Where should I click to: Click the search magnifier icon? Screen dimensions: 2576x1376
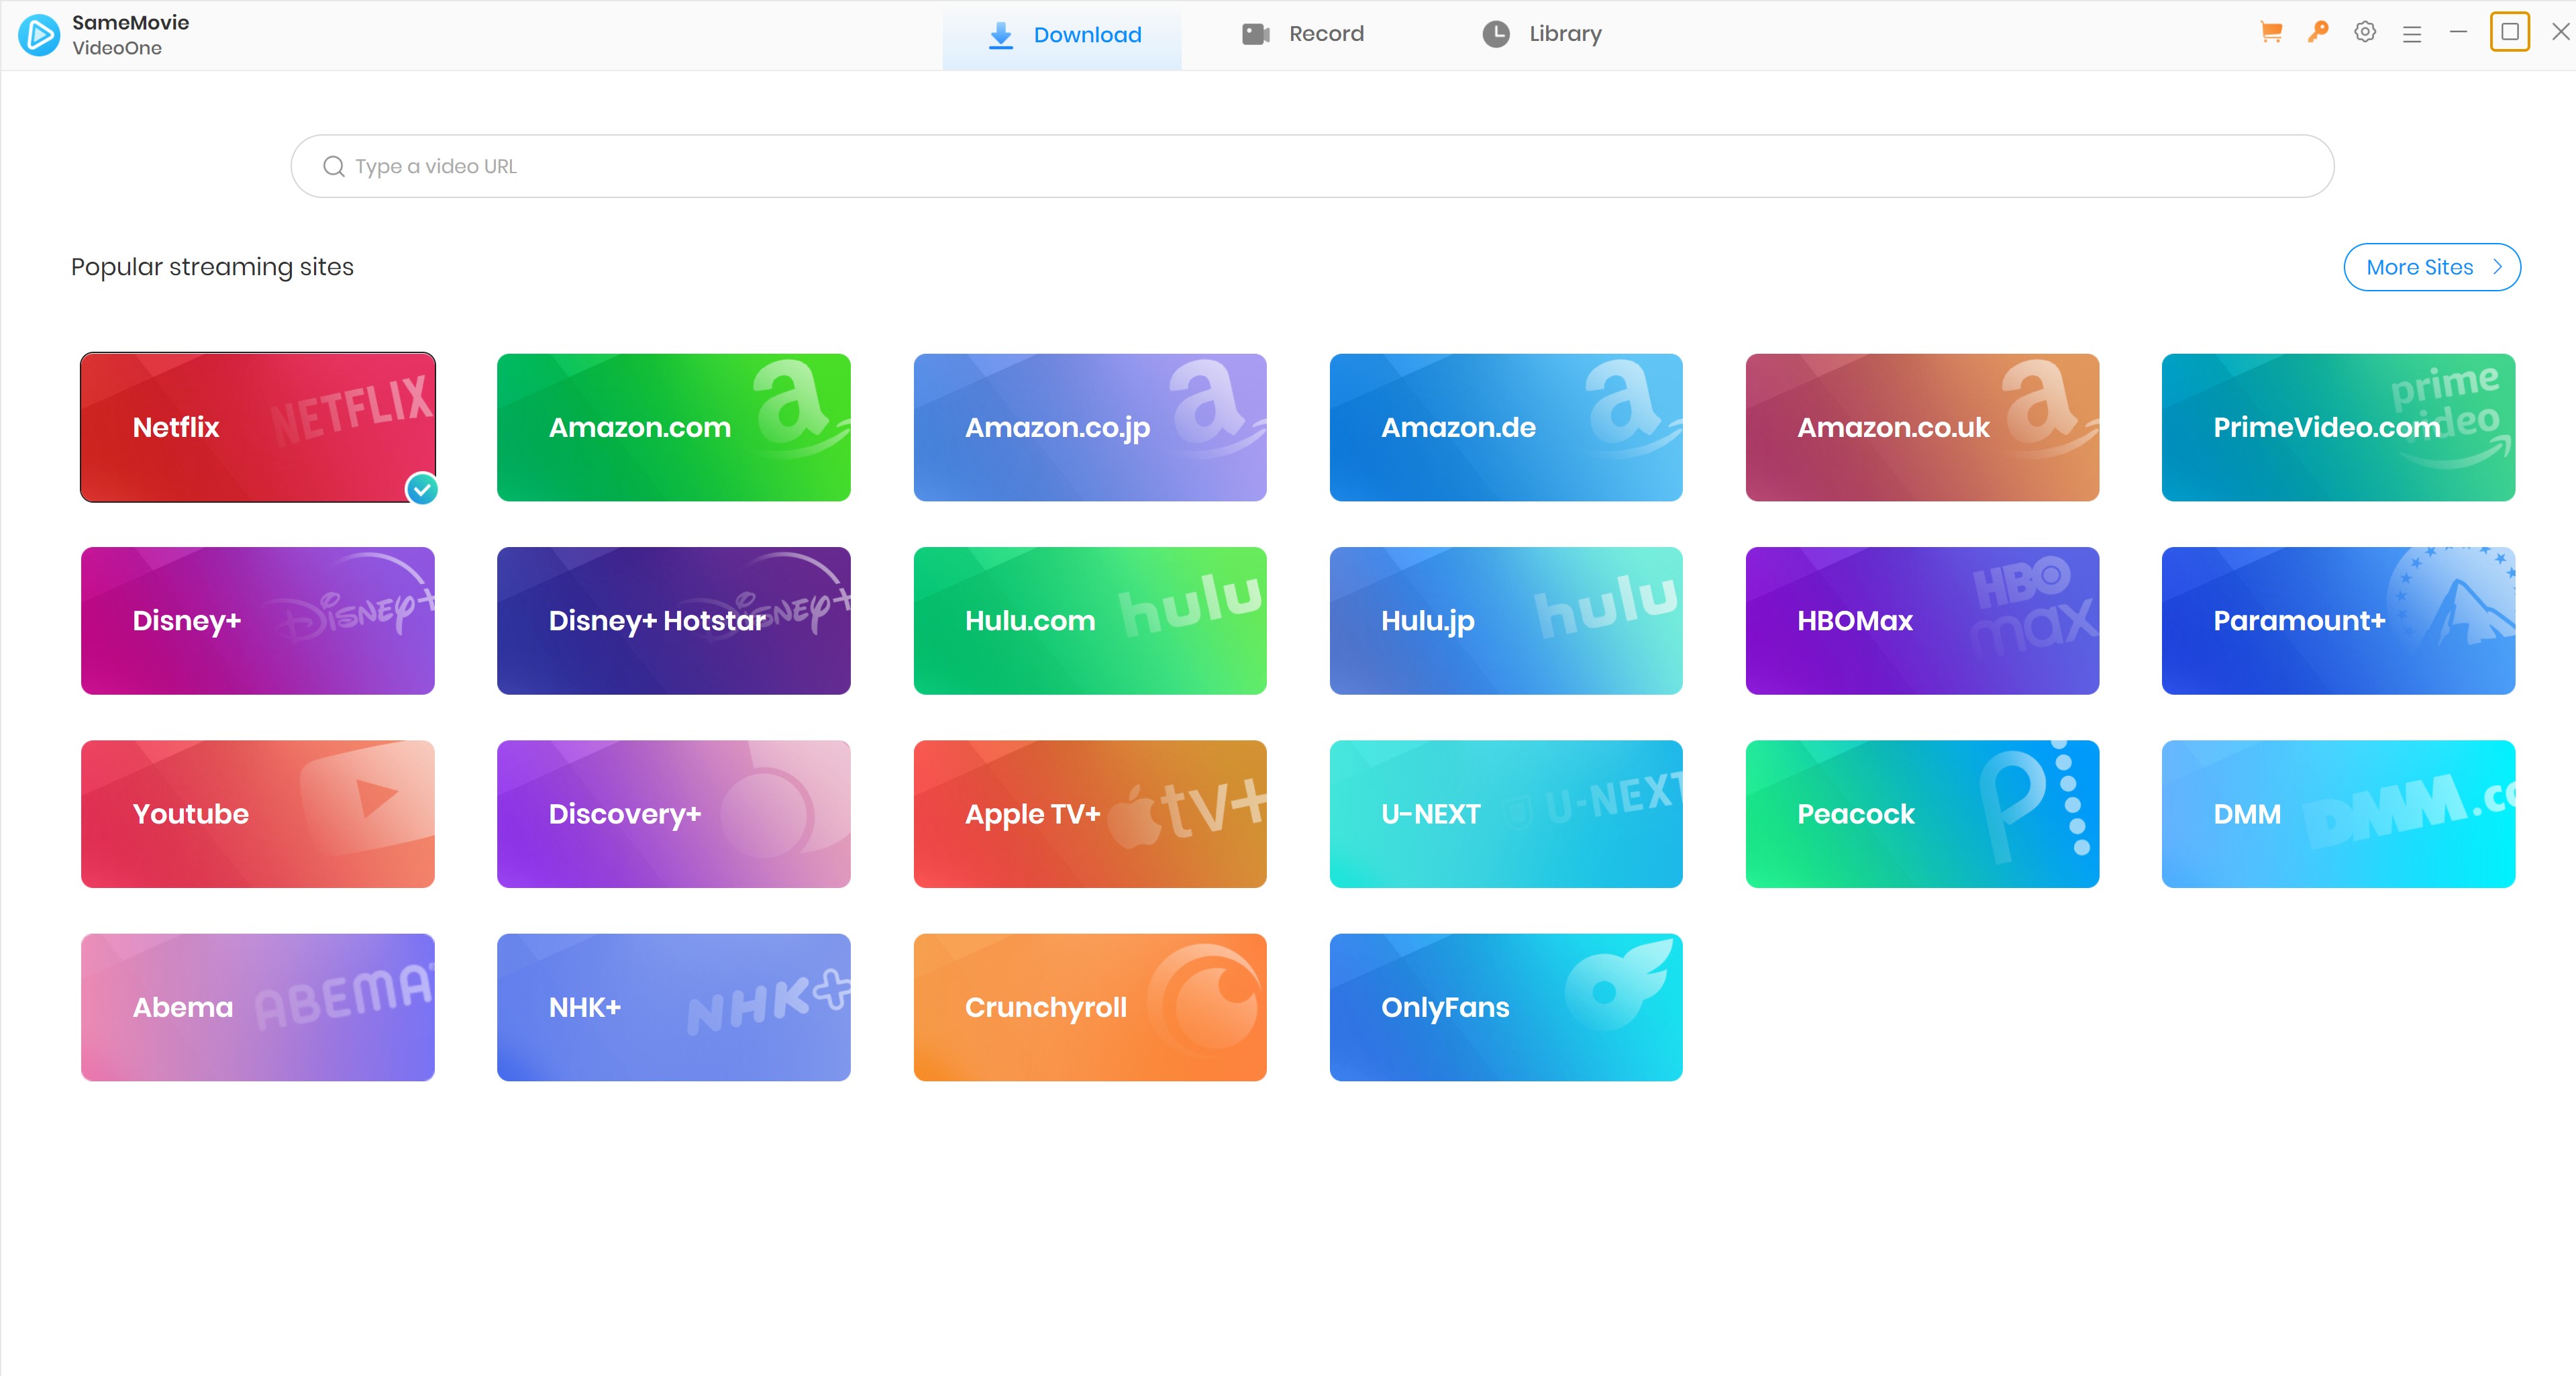[x=334, y=166]
